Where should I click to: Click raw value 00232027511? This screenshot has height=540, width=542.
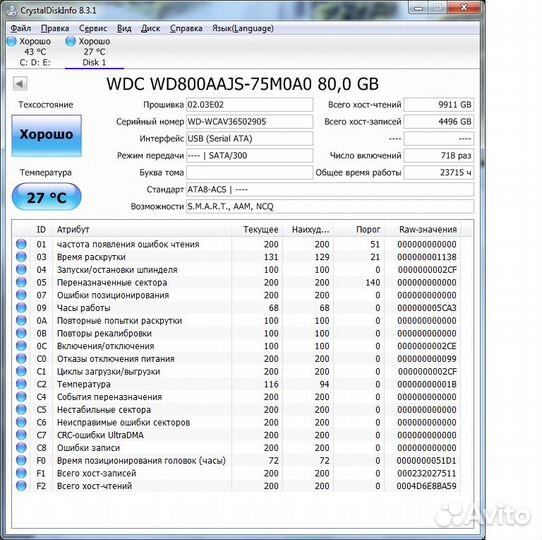427,473
